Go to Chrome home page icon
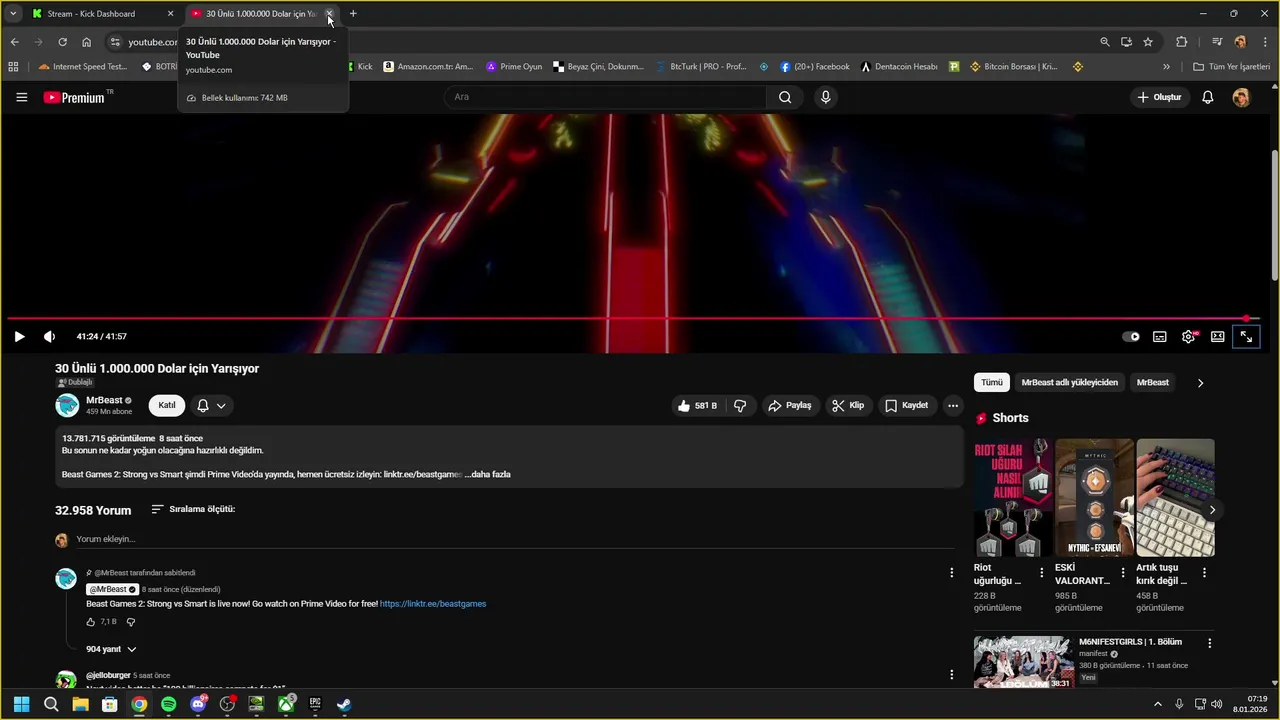Viewport: 1280px width, 720px height. pyautogui.click(x=87, y=42)
